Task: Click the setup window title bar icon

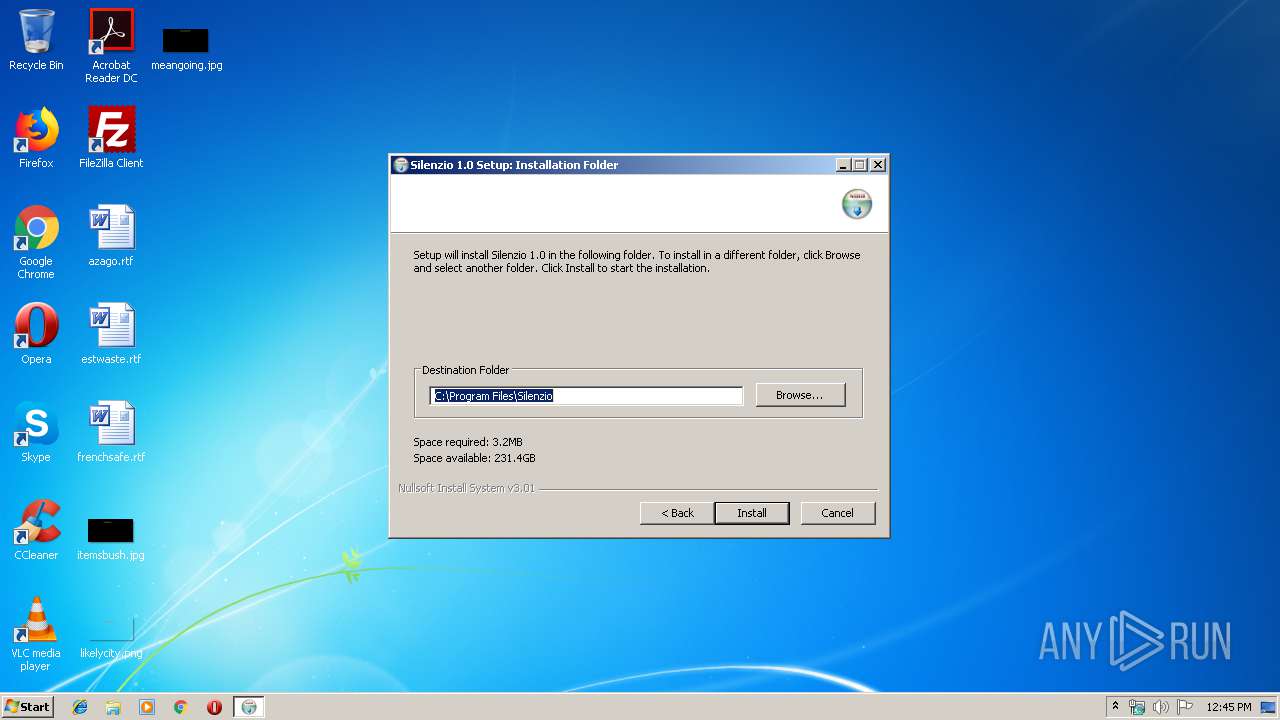Action: click(x=401, y=165)
